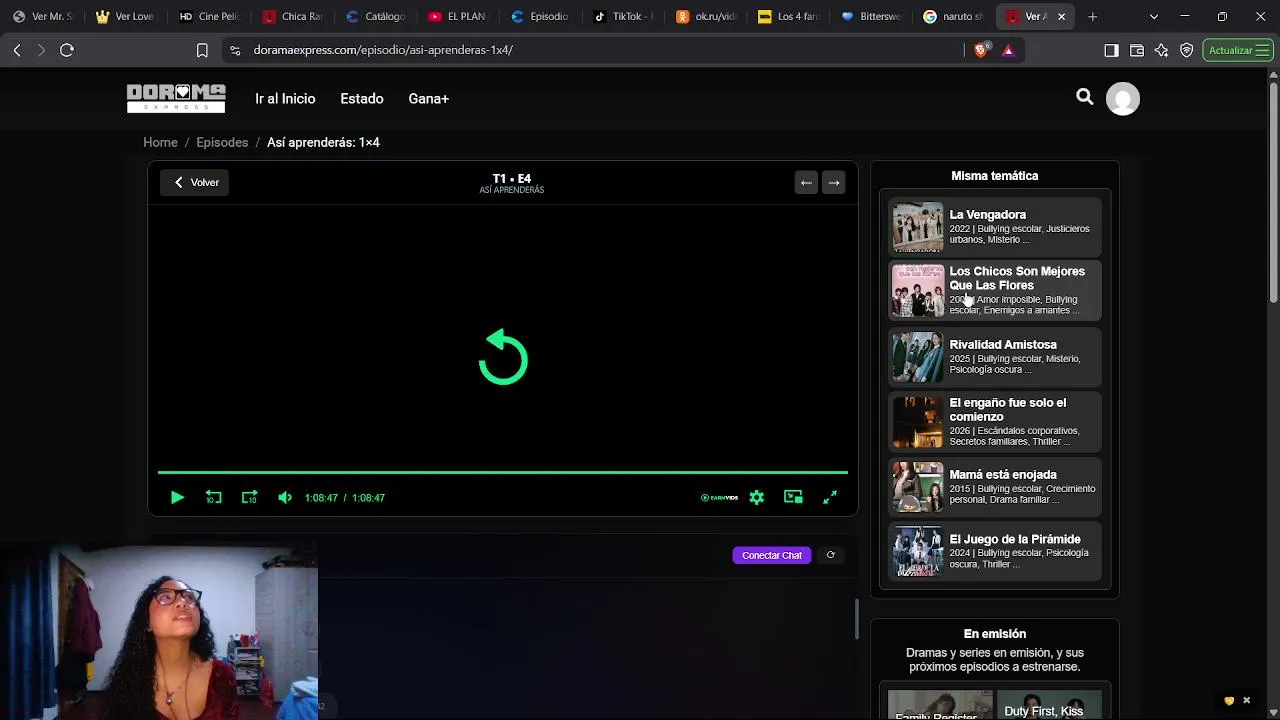Open the Duty First, Kiss card

[1048, 704]
